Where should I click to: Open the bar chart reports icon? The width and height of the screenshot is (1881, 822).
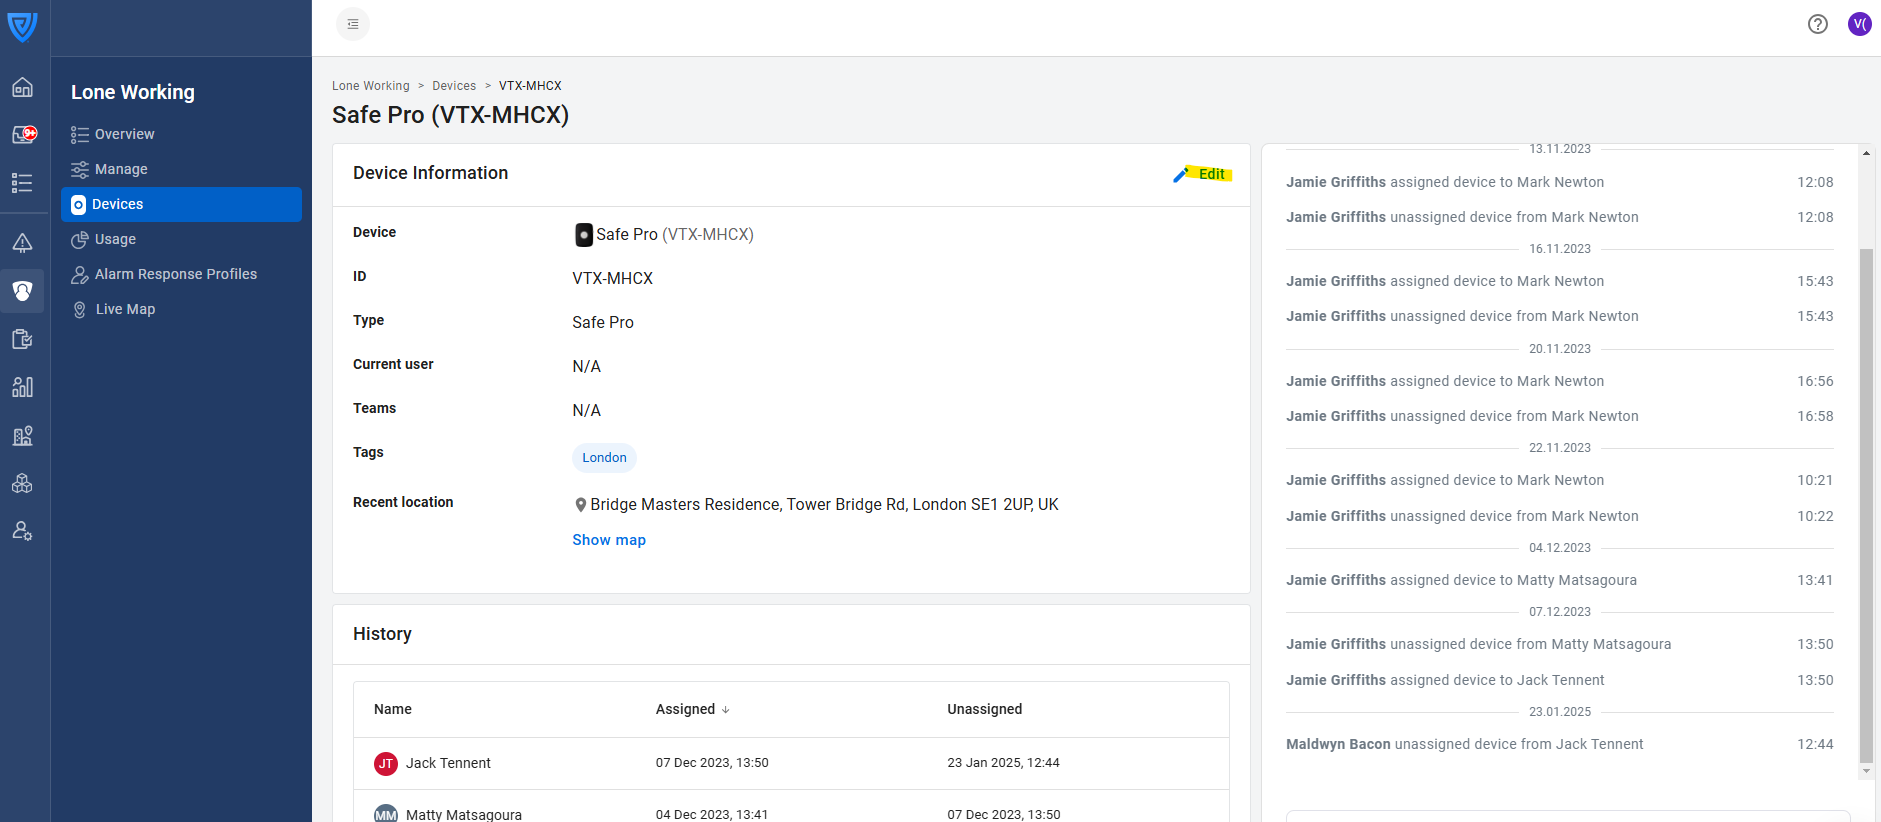coord(22,387)
